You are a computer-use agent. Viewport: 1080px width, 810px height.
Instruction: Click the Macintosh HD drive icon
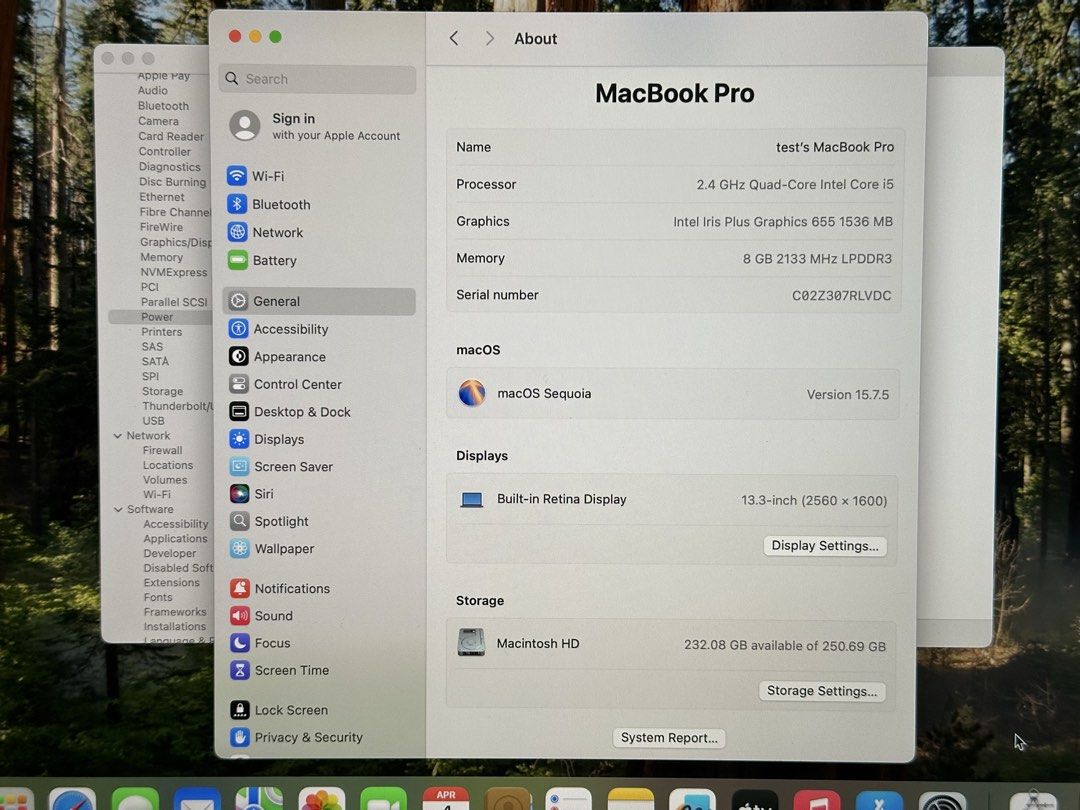[x=471, y=642]
